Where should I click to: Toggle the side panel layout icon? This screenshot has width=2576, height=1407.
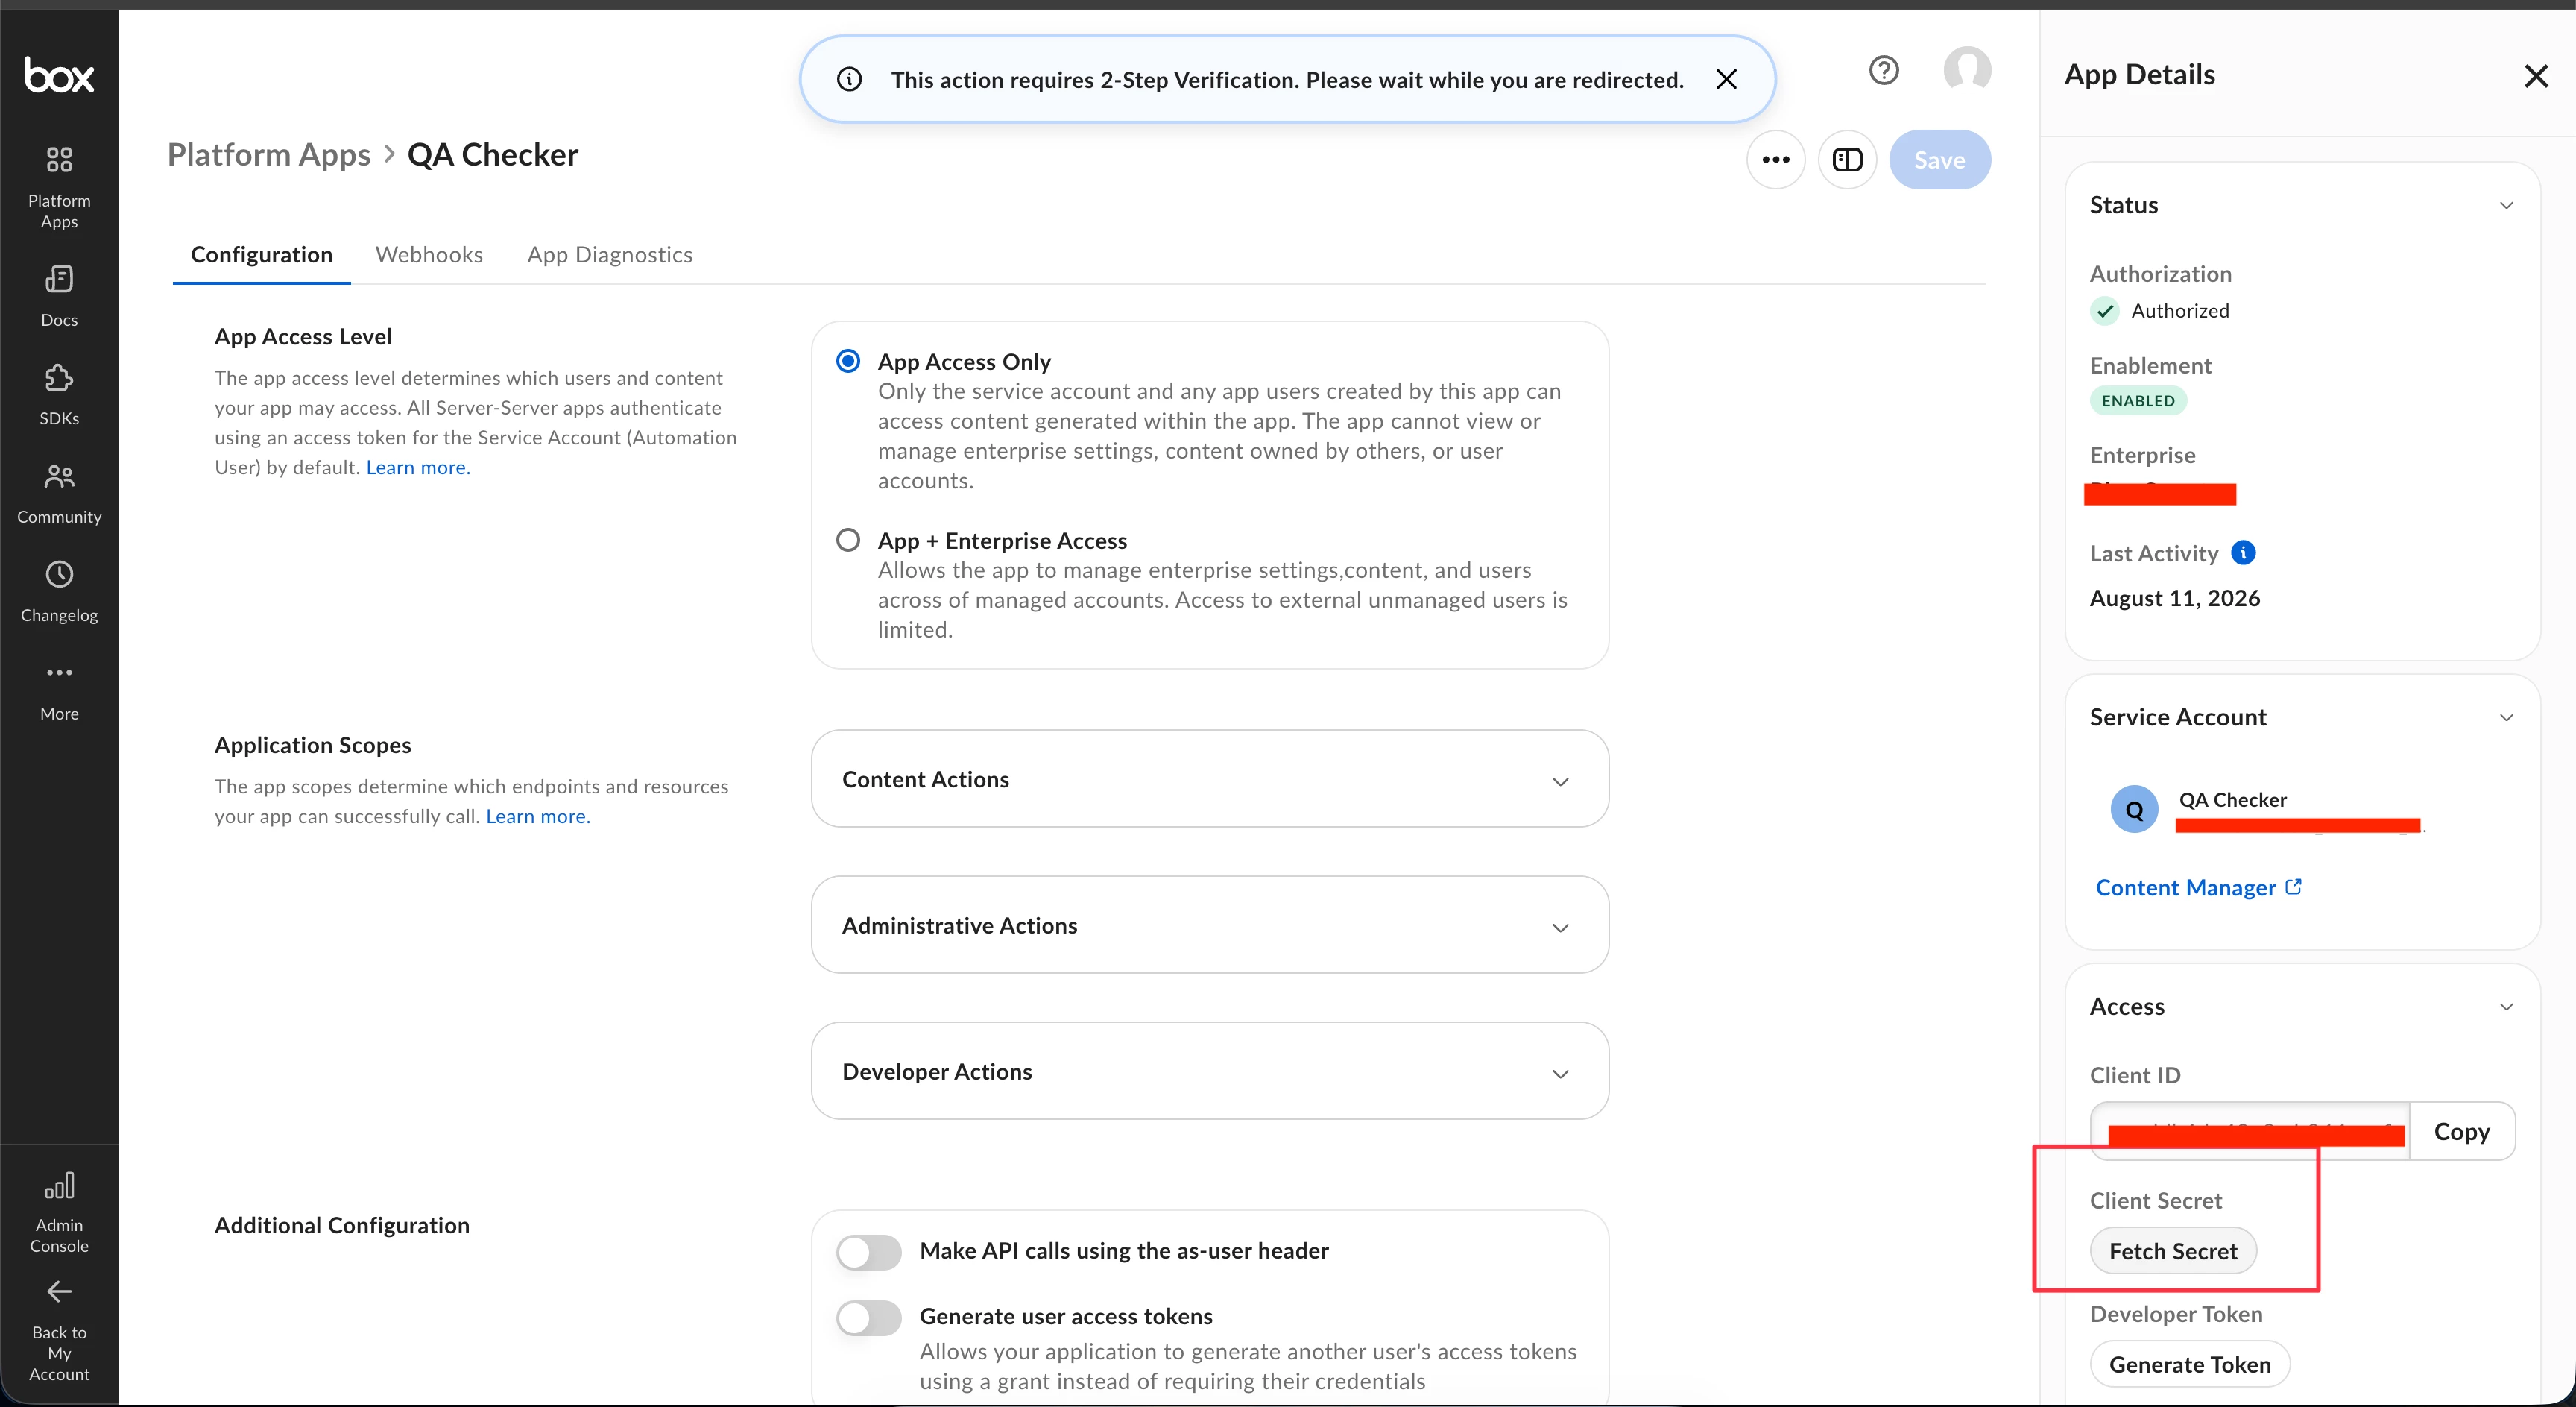click(1847, 159)
